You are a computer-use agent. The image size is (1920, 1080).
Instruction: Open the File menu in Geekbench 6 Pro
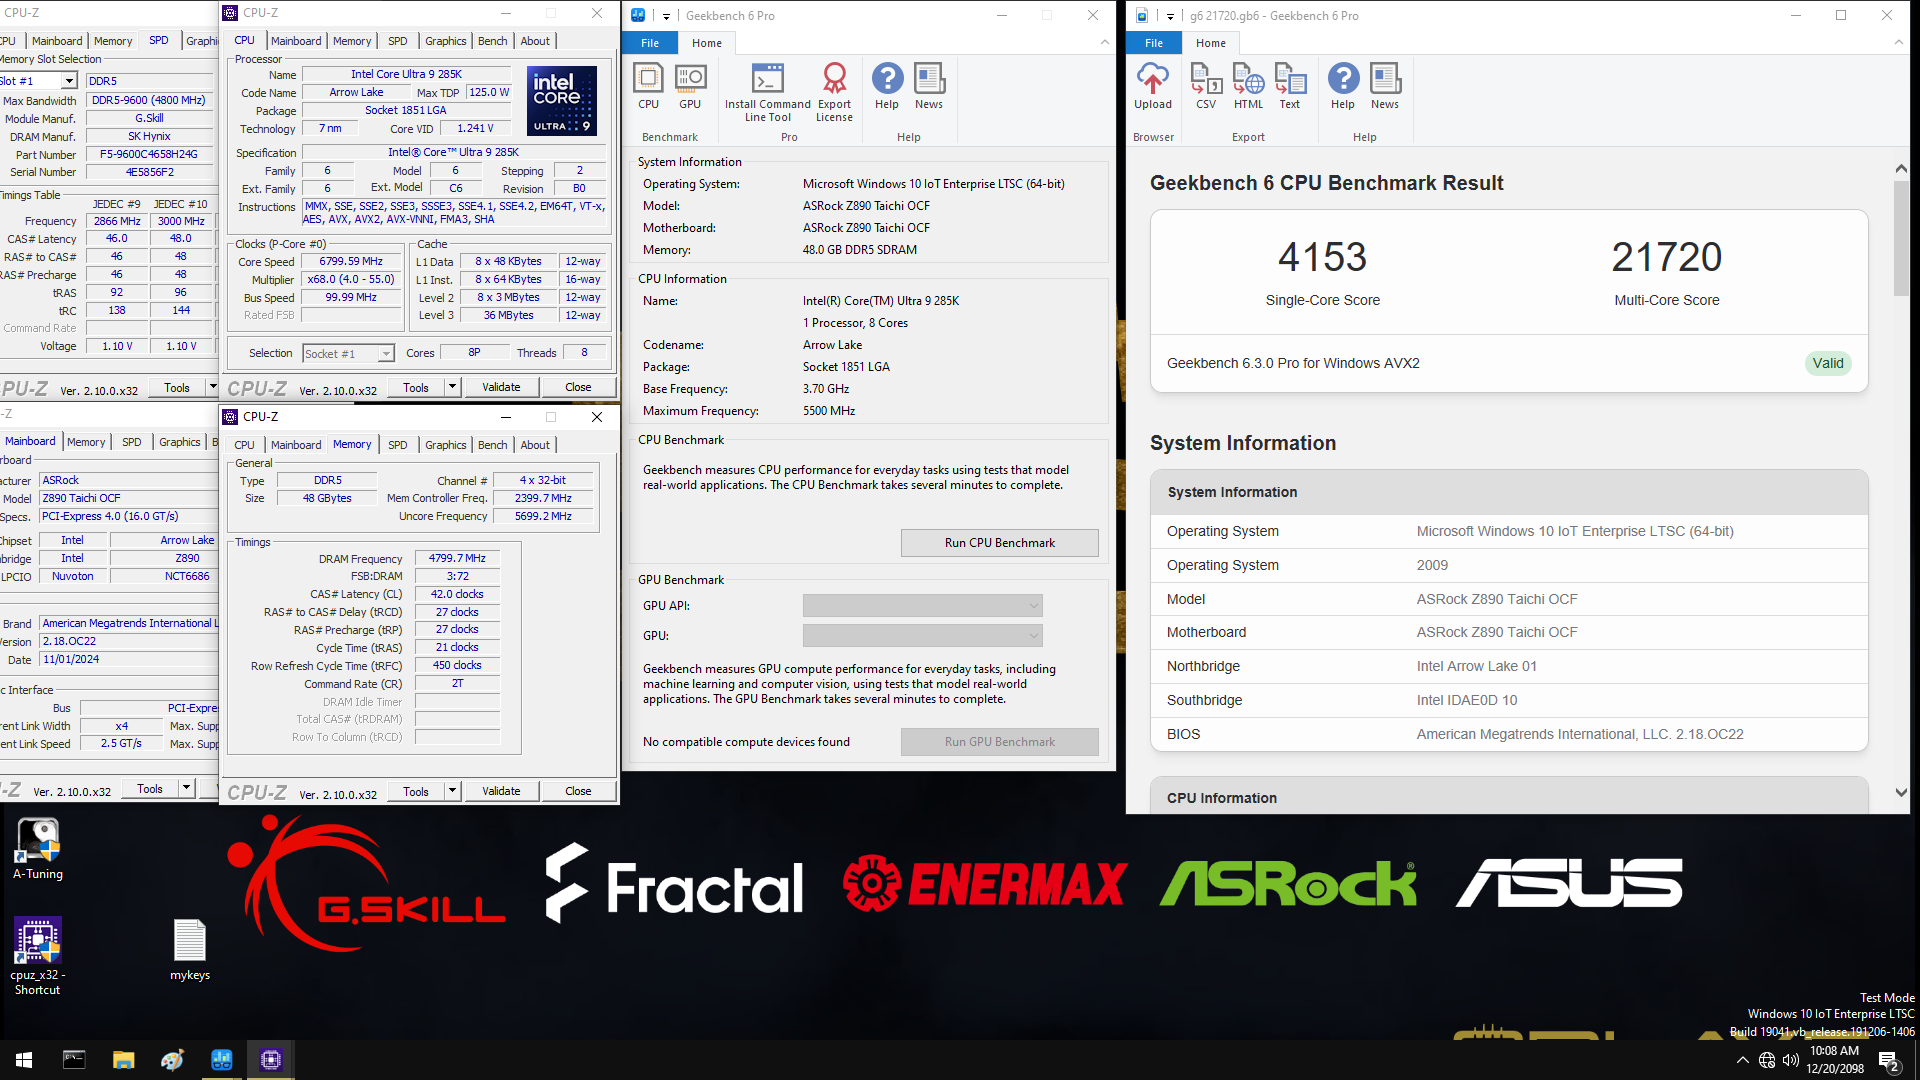tap(650, 43)
